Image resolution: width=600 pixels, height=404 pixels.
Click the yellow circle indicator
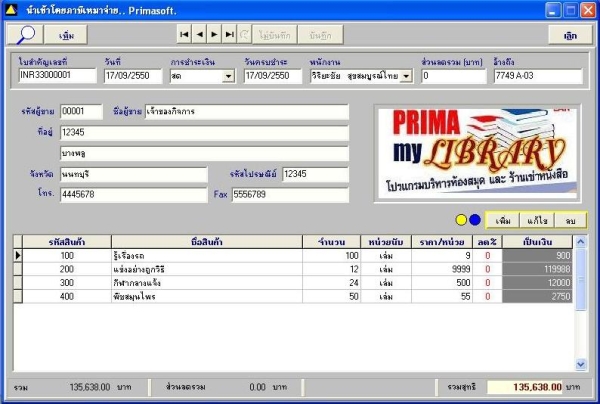(x=461, y=220)
